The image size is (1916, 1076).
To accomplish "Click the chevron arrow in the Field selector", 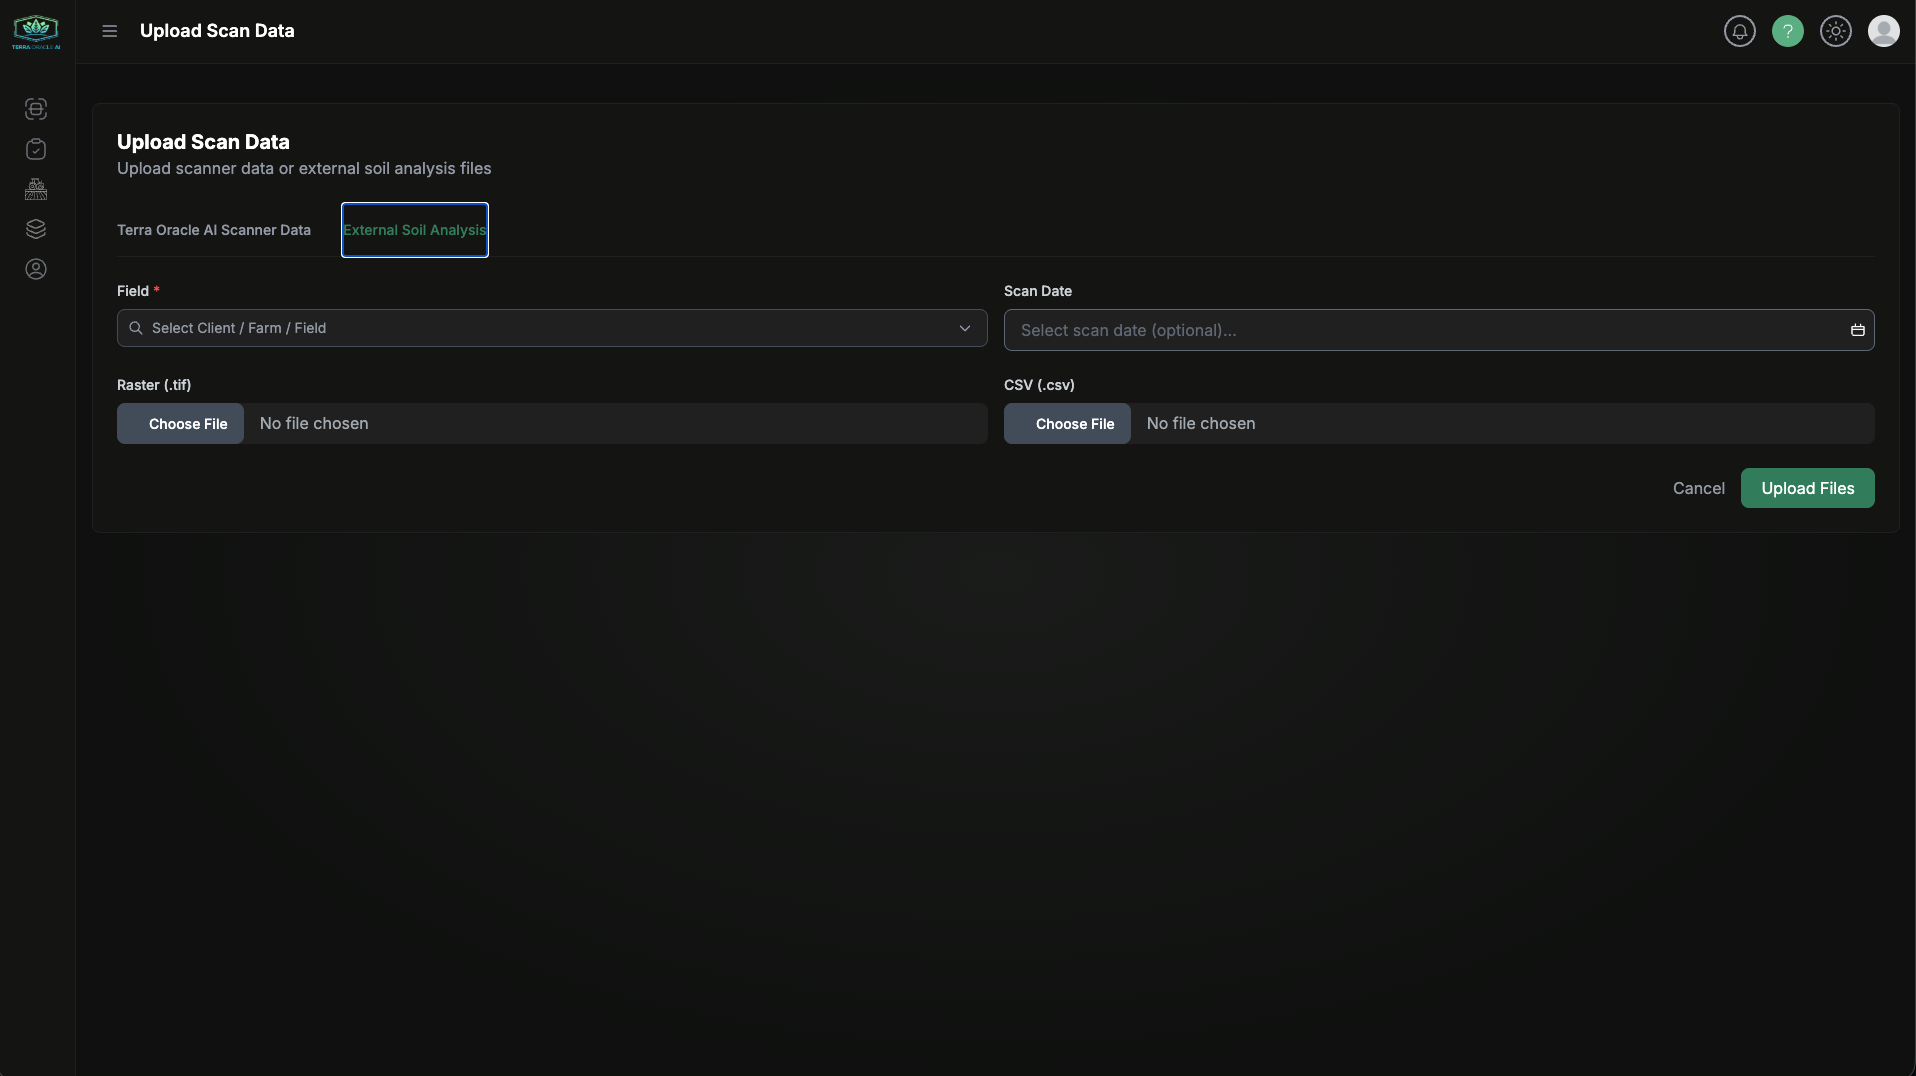I will [x=965, y=328].
